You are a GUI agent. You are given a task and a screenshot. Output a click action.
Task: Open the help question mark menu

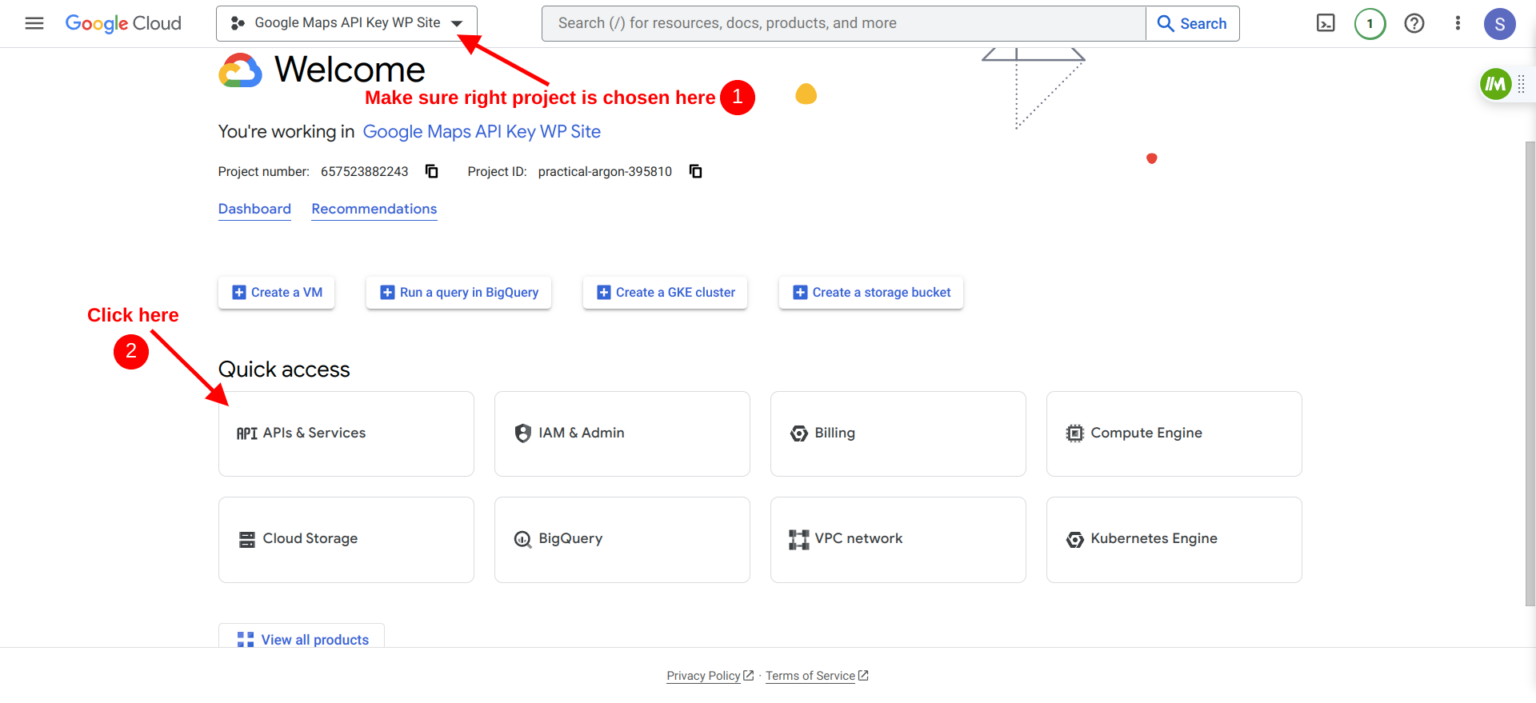1414,22
